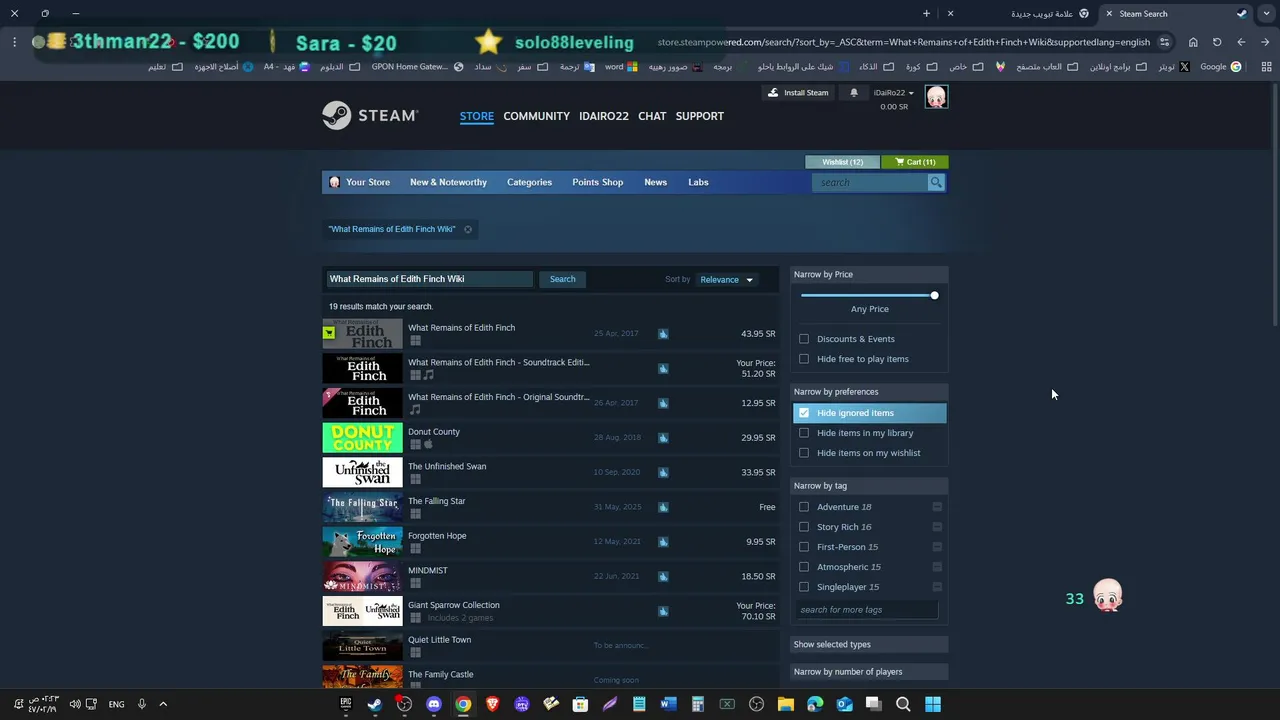Click the price range slider handle

point(934,295)
